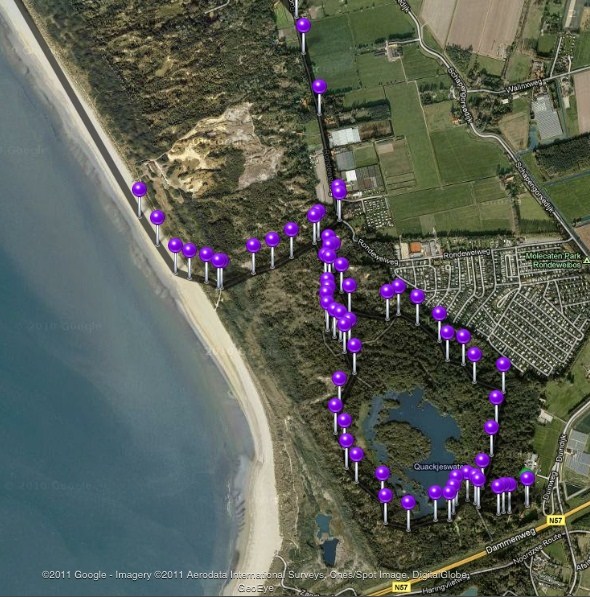Click the green camping triangle icon near Molecaten Park

click(x=587, y=260)
